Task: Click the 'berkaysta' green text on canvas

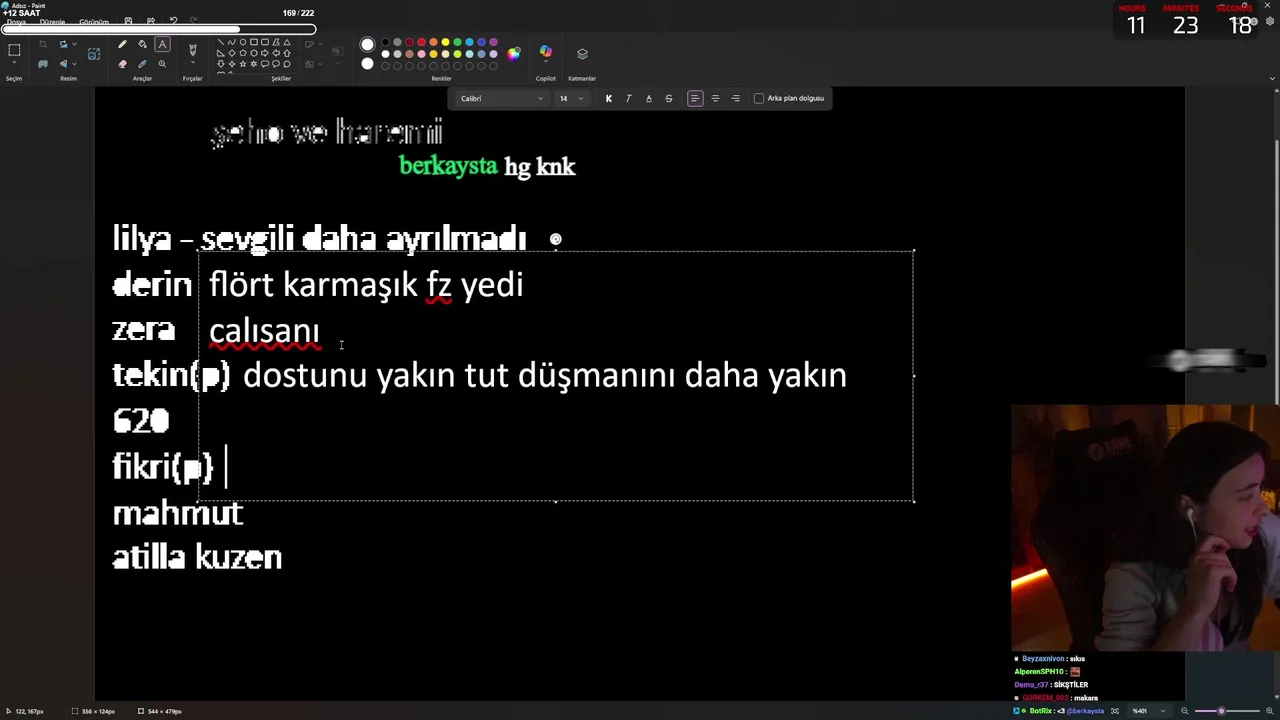Action: (448, 166)
